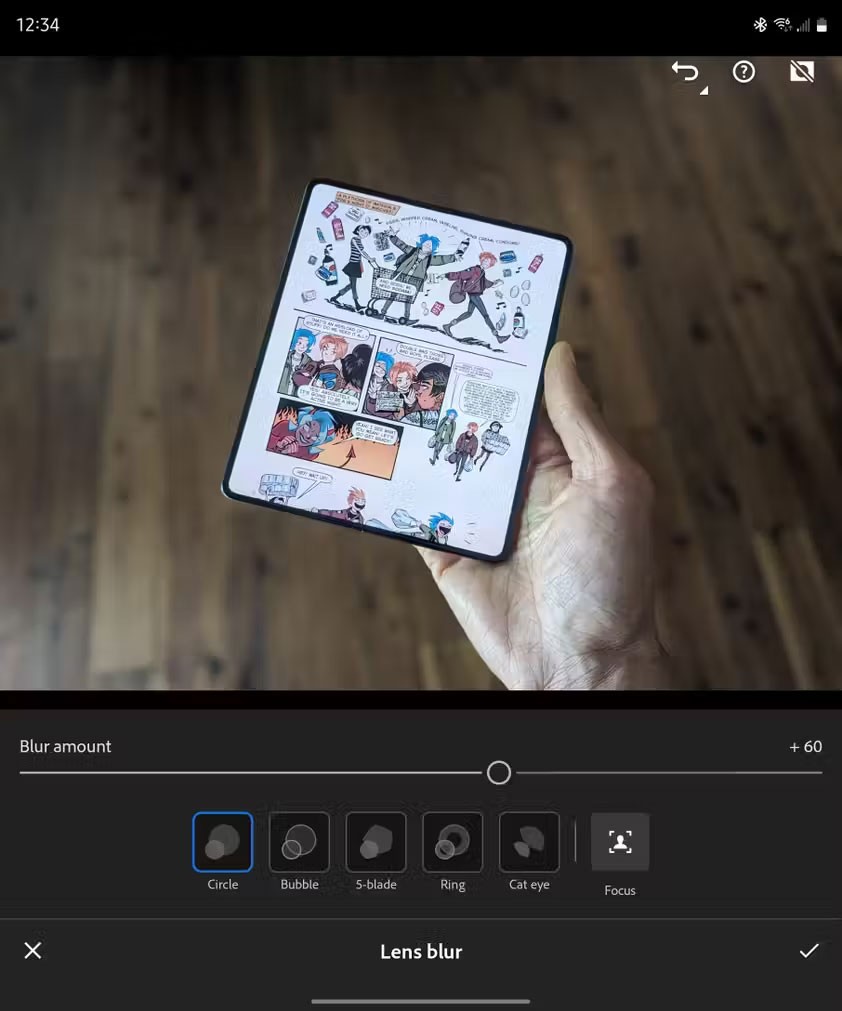The width and height of the screenshot is (842, 1011).
Task: Open the help question mark icon
Action: (744, 72)
